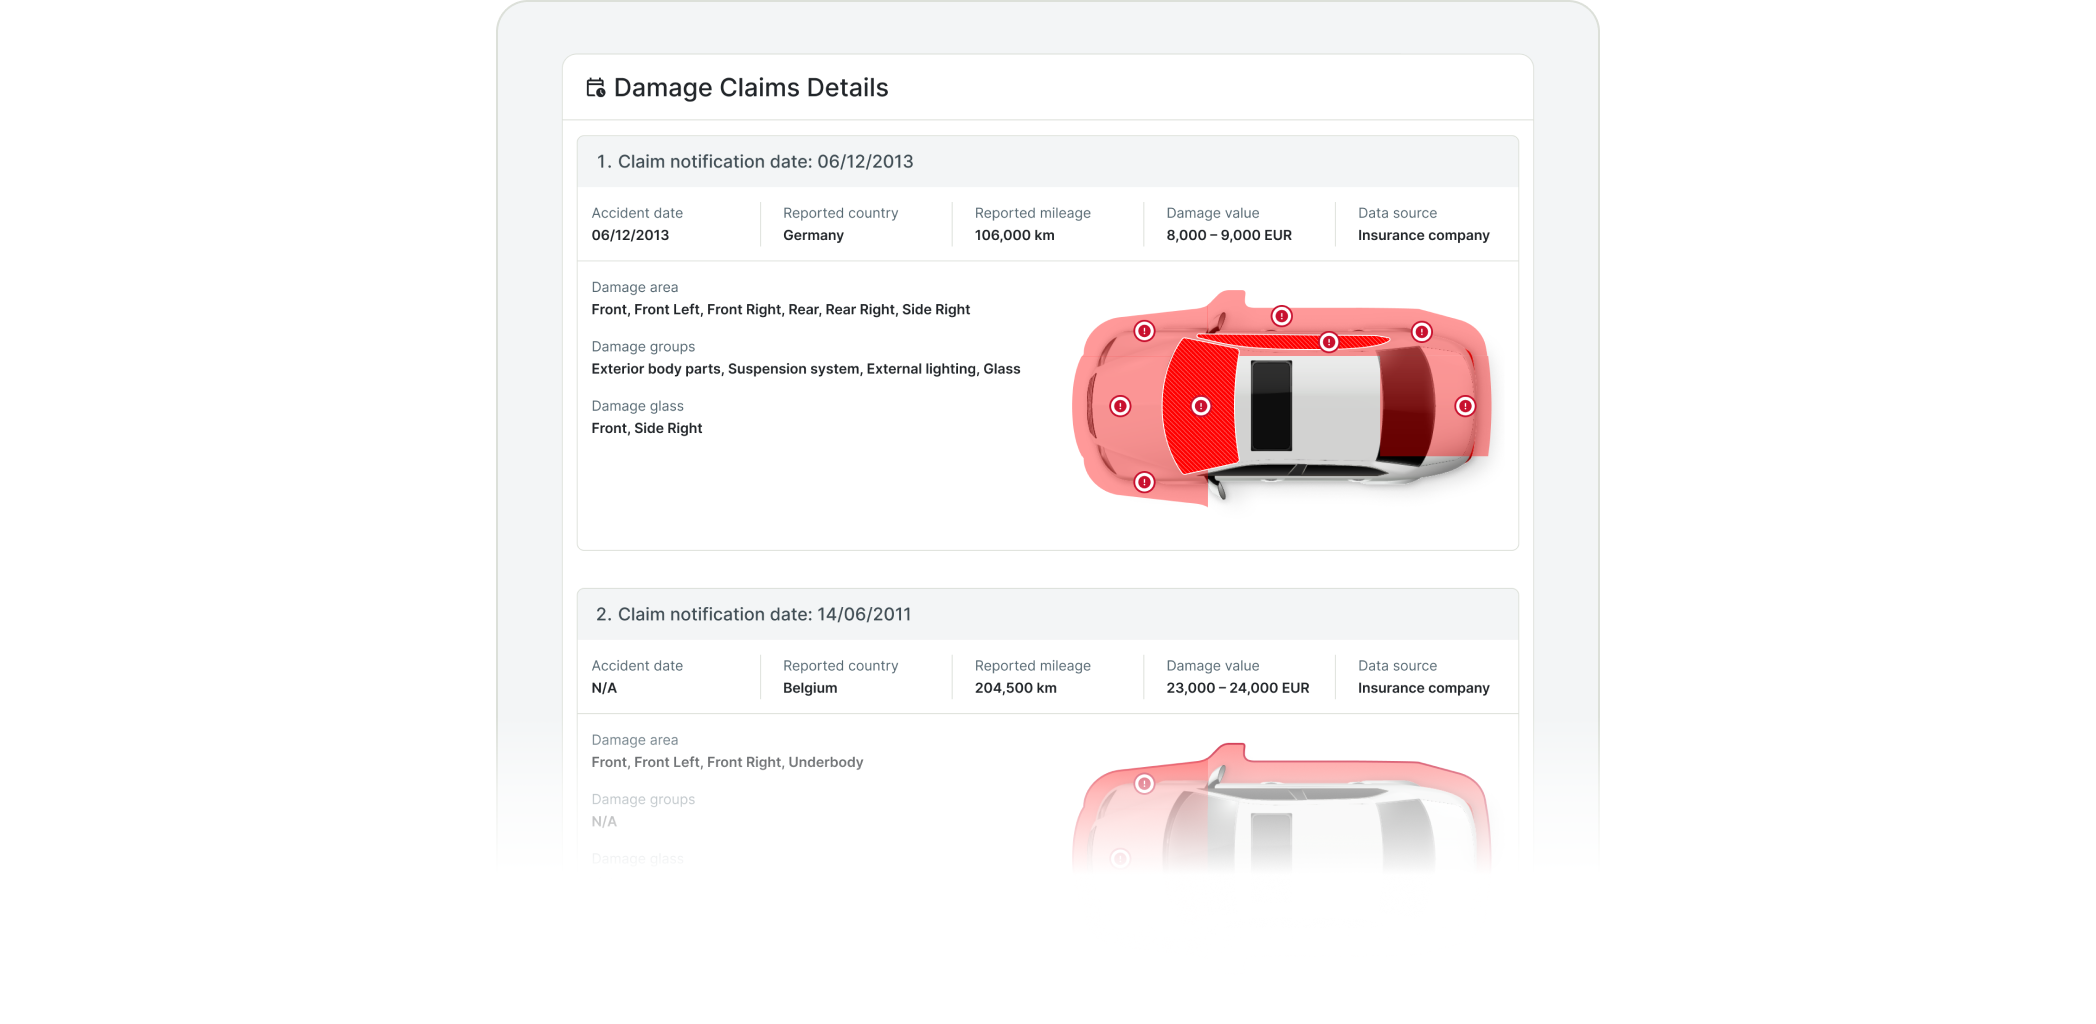The width and height of the screenshot is (2096, 1024).
Task: Click windshield damage marker on first car
Action: tap(1201, 406)
